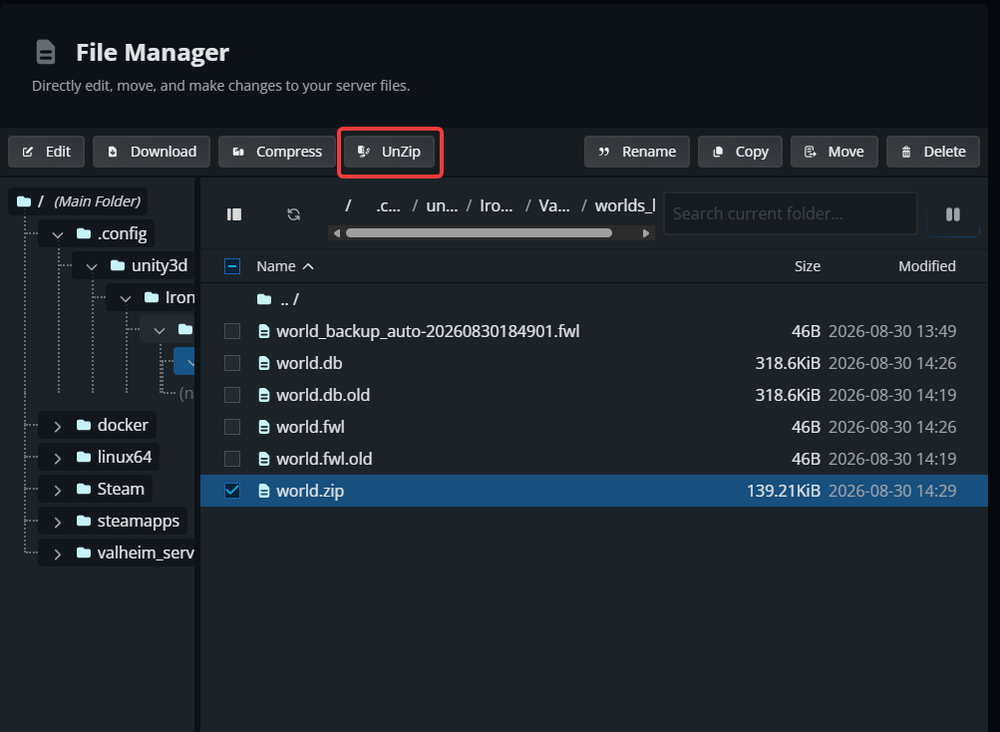
Task: Expand the valheim_serv tree folder
Action: pyautogui.click(x=57, y=554)
